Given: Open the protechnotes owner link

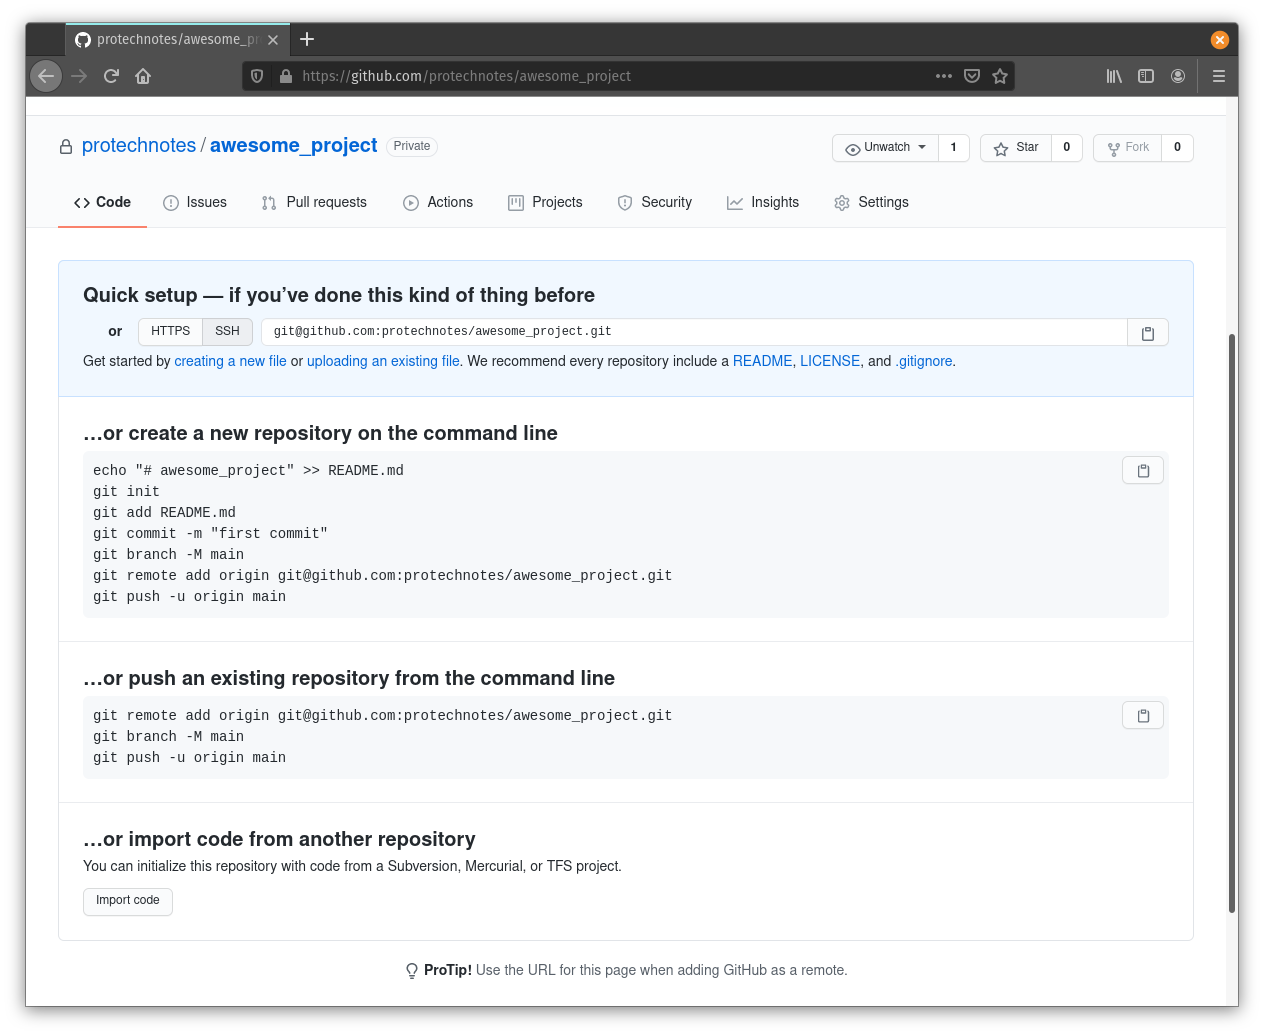Looking at the screenshot, I should coord(139,146).
